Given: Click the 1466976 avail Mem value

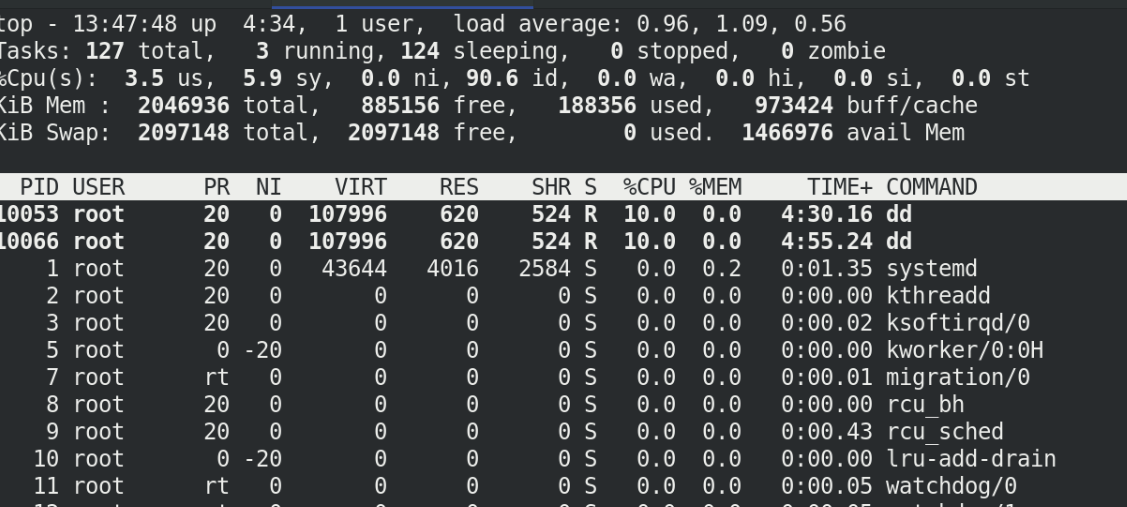Looking at the screenshot, I should pyautogui.click(x=788, y=133).
